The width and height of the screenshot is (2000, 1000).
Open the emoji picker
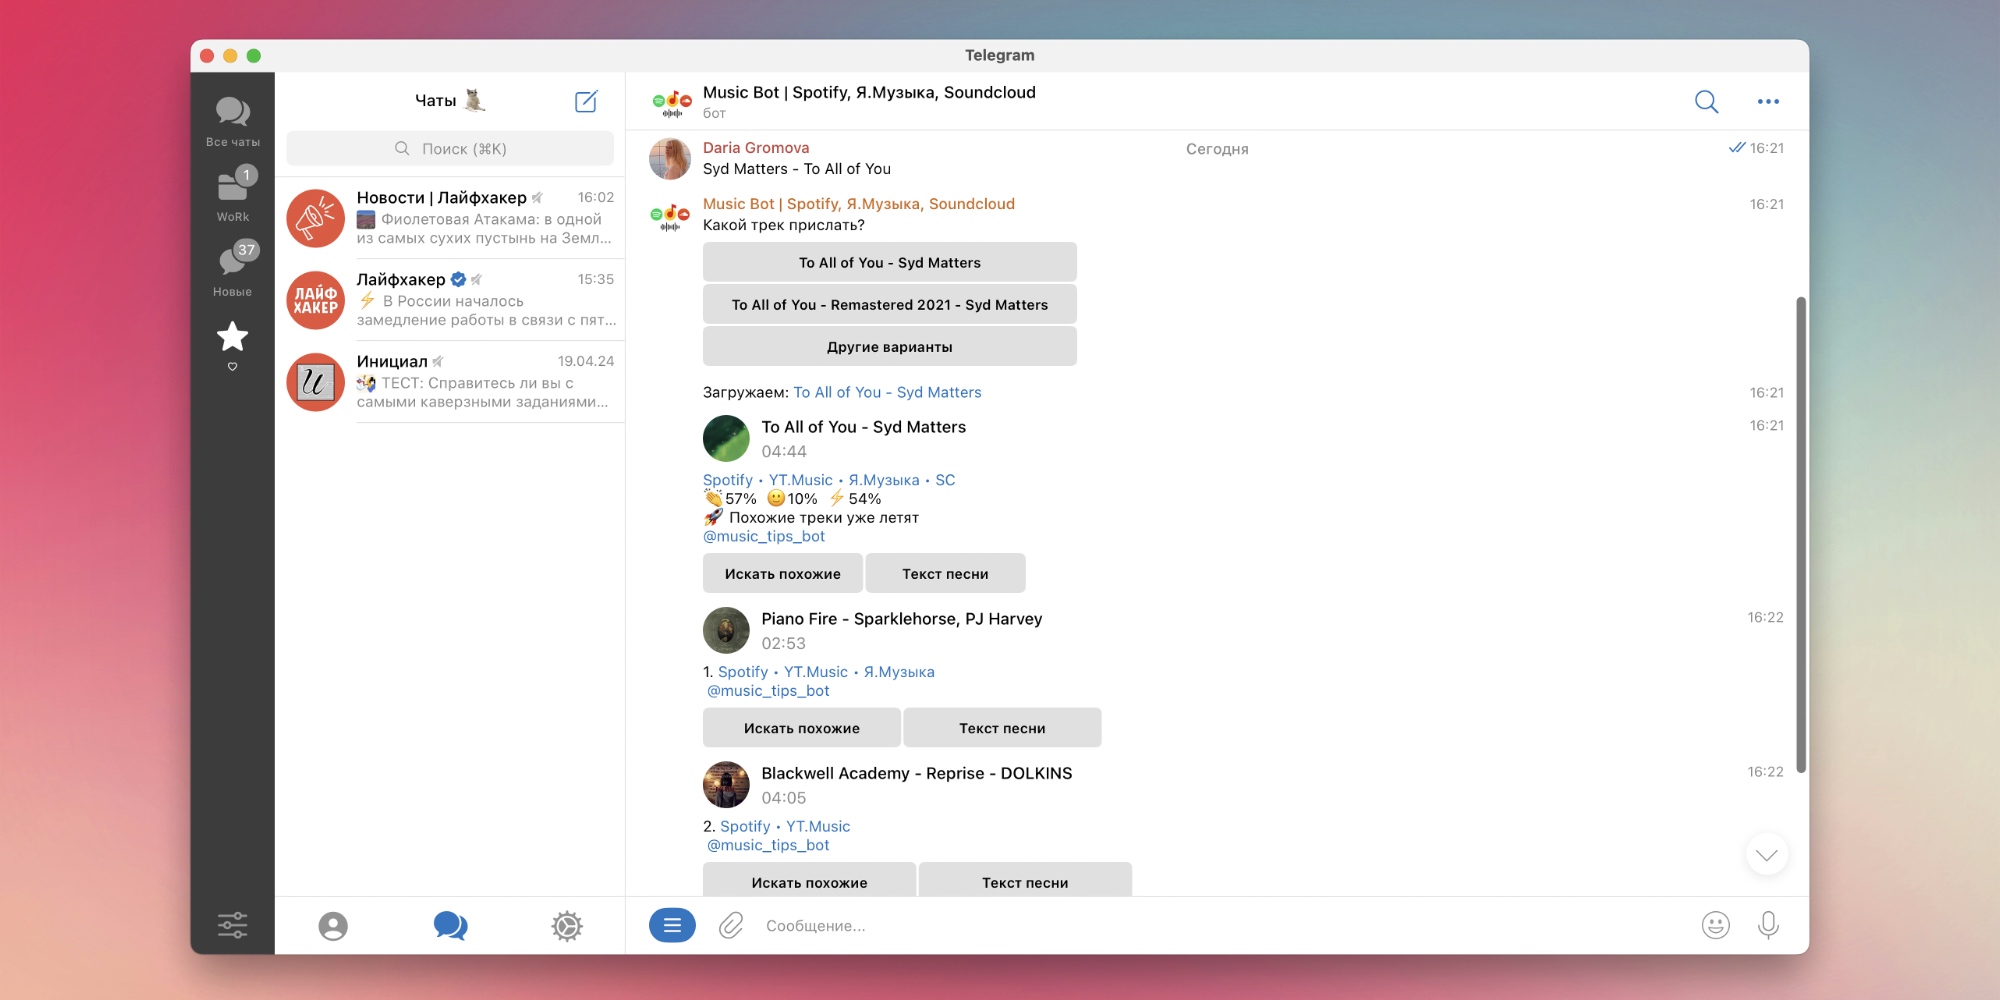pos(1716,926)
